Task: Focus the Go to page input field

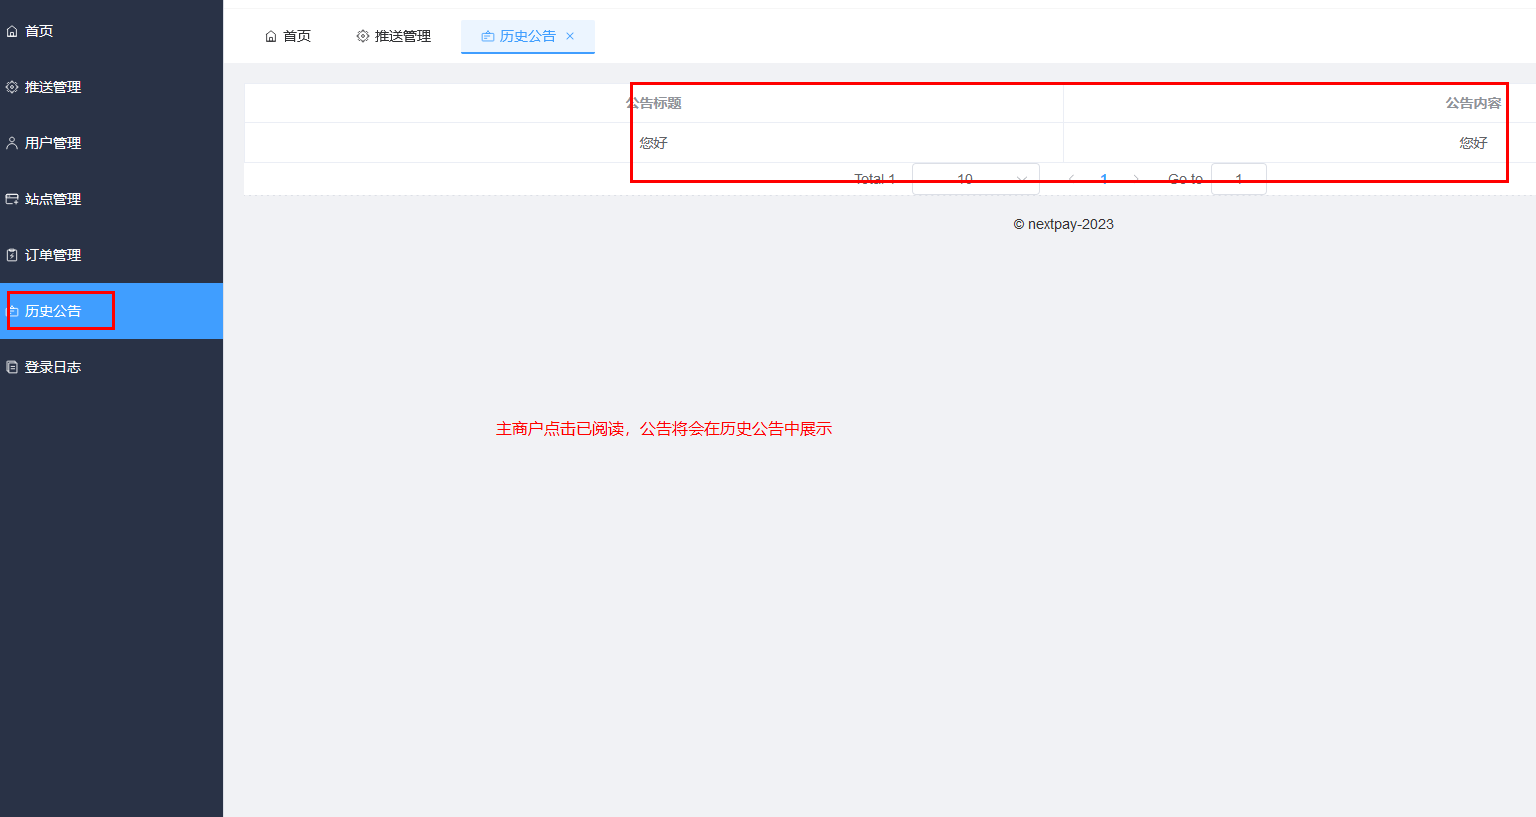Action: pyautogui.click(x=1239, y=179)
